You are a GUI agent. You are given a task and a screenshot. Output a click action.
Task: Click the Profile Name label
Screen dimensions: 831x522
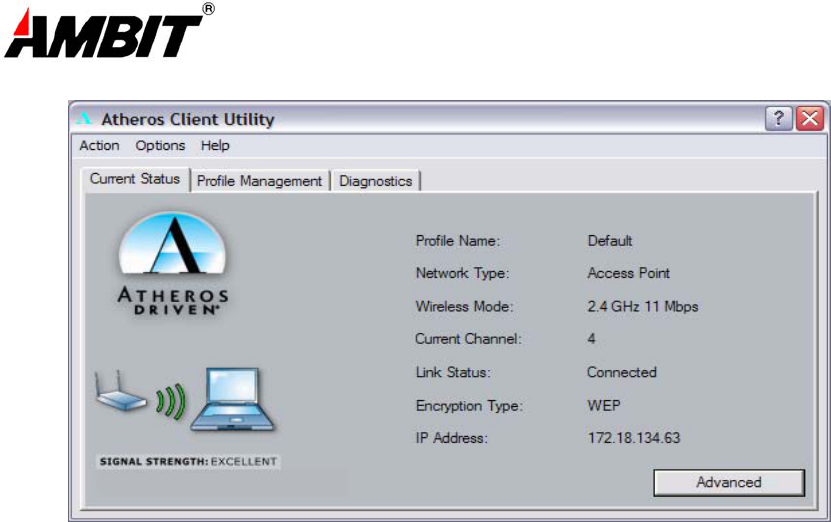tap(458, 241)
